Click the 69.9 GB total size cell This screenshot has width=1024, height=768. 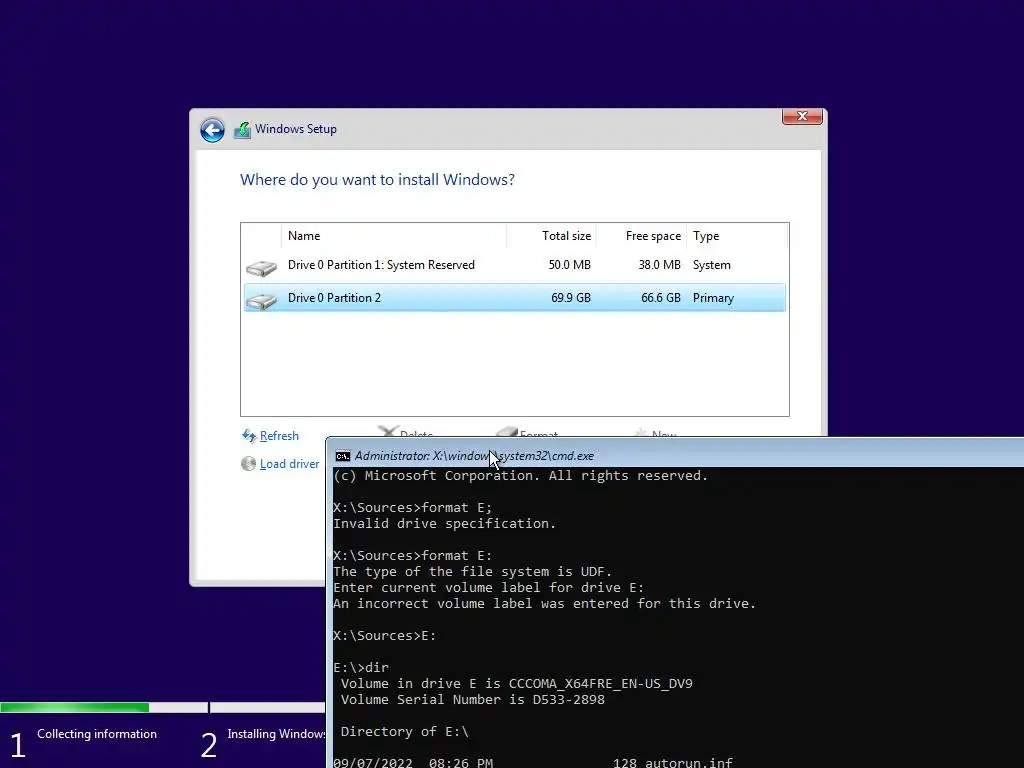pos(571,298)
